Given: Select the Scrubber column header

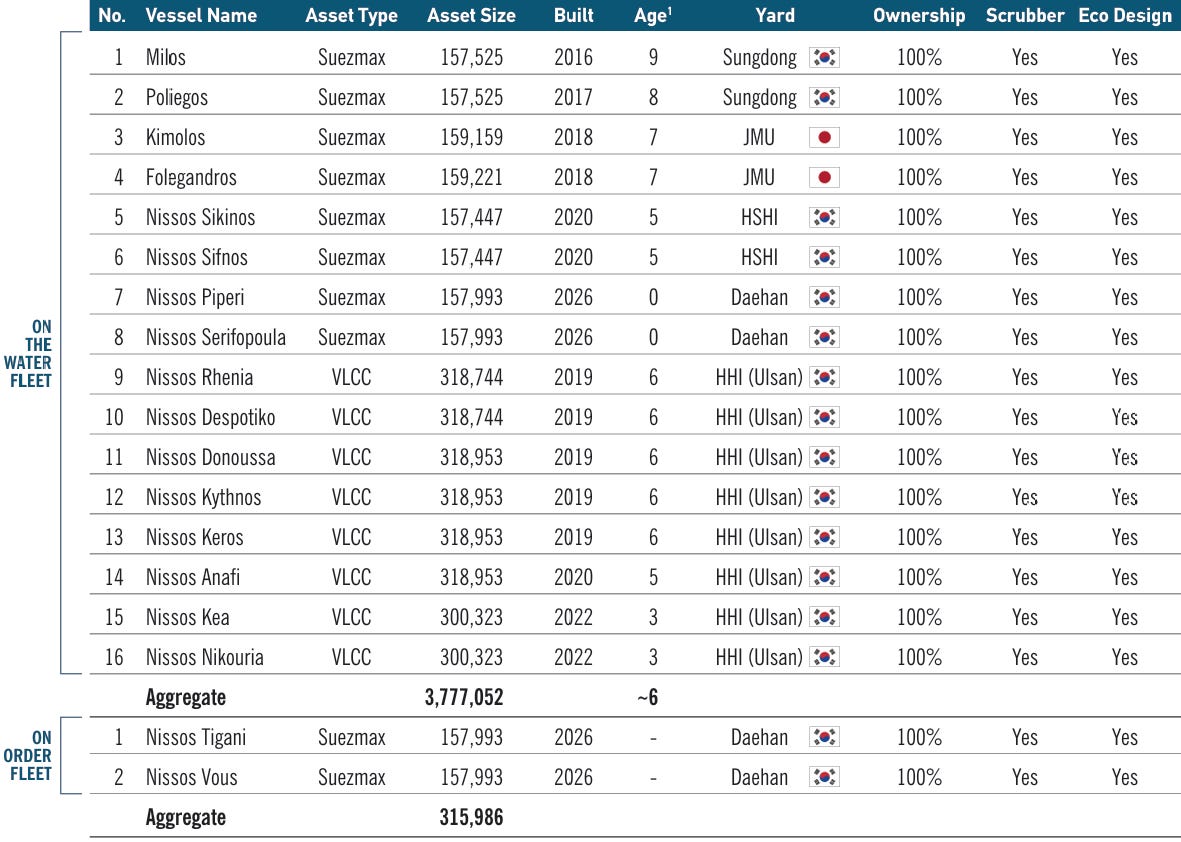Looking at the screenshot, I should pyautogui.click(x=1025, y=15).
